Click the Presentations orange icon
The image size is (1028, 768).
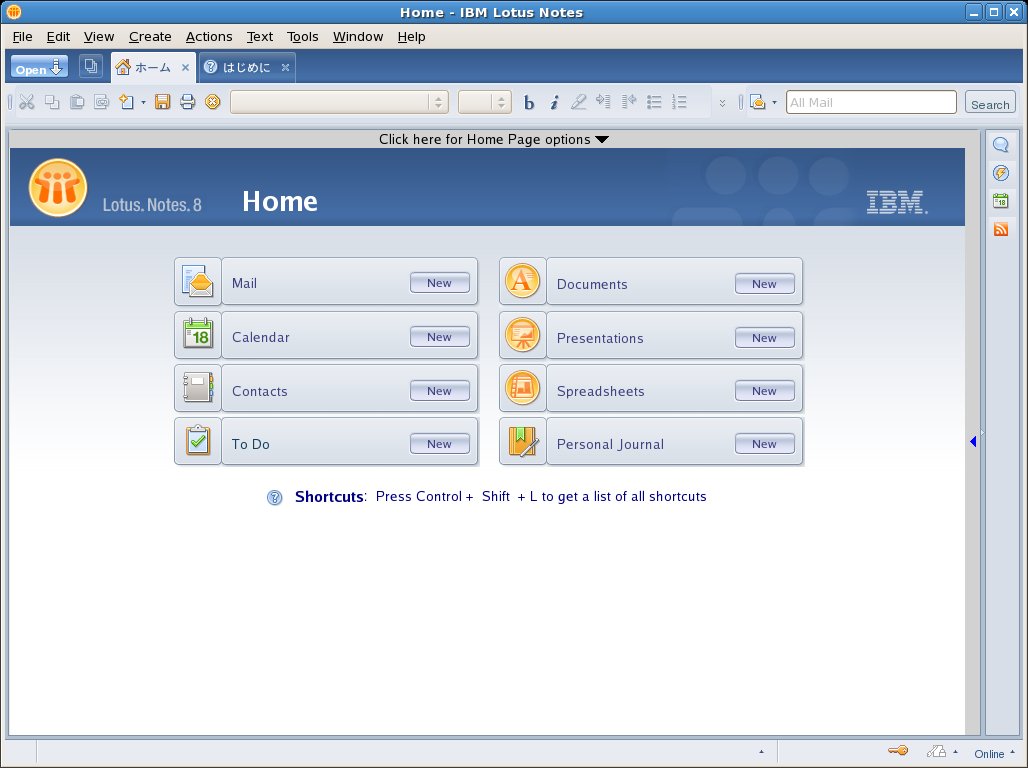coord(523,334)
